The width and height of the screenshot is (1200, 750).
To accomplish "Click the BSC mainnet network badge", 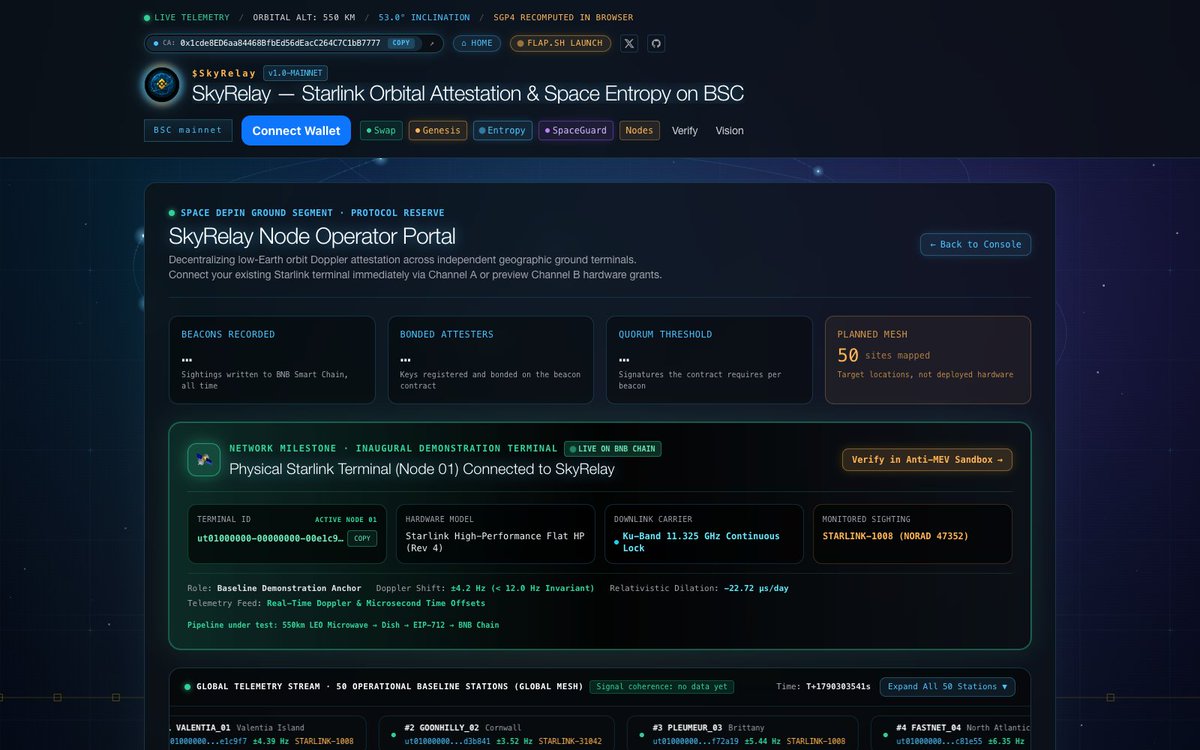I will point(188,130).
